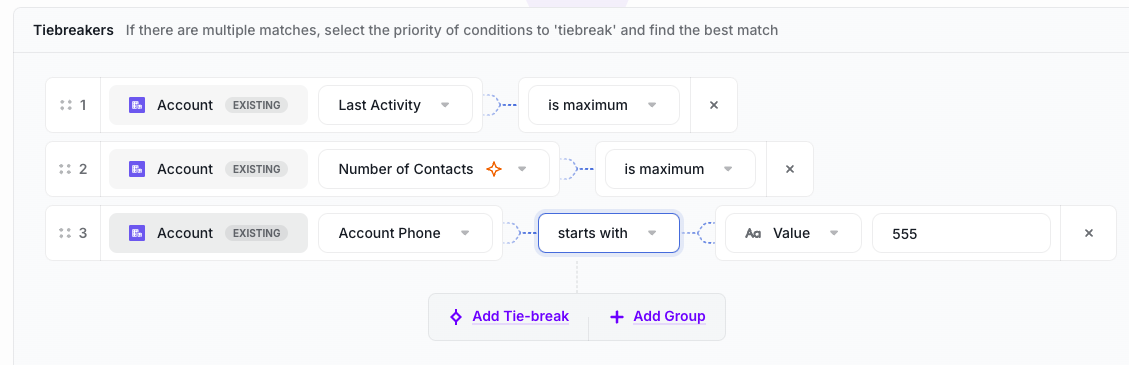Click Add Group button
Viewport: 1129px width, 365px height.
(657, 317)
